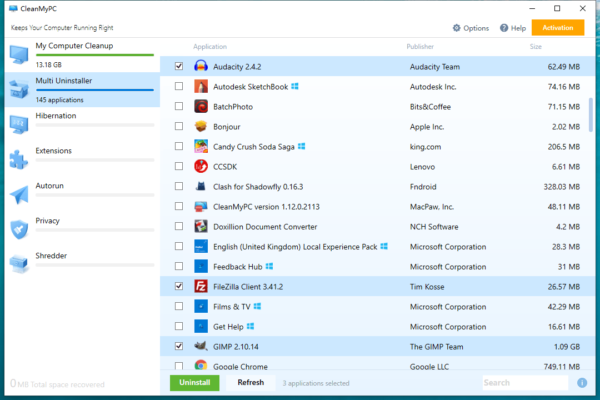The height and width of the screenshot is (400, 600).
Task: Click the FileZilla Client red icon
Action: pos(201,286)
